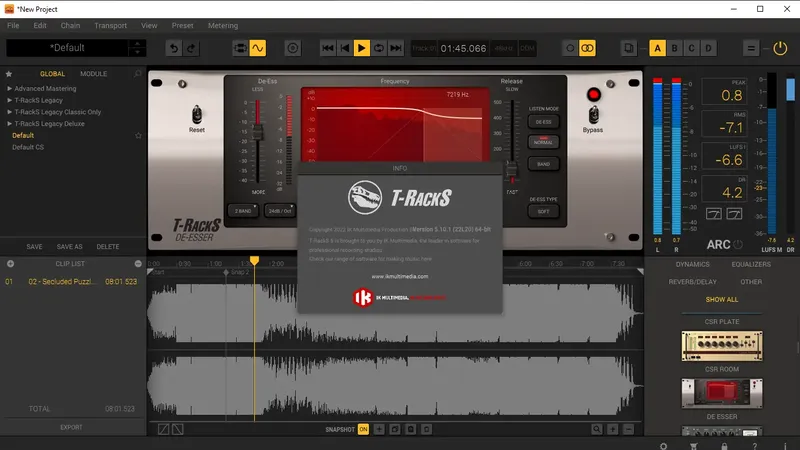Click the waveform zoom magnifier icon
800x450 pixels.
[596, 429]
